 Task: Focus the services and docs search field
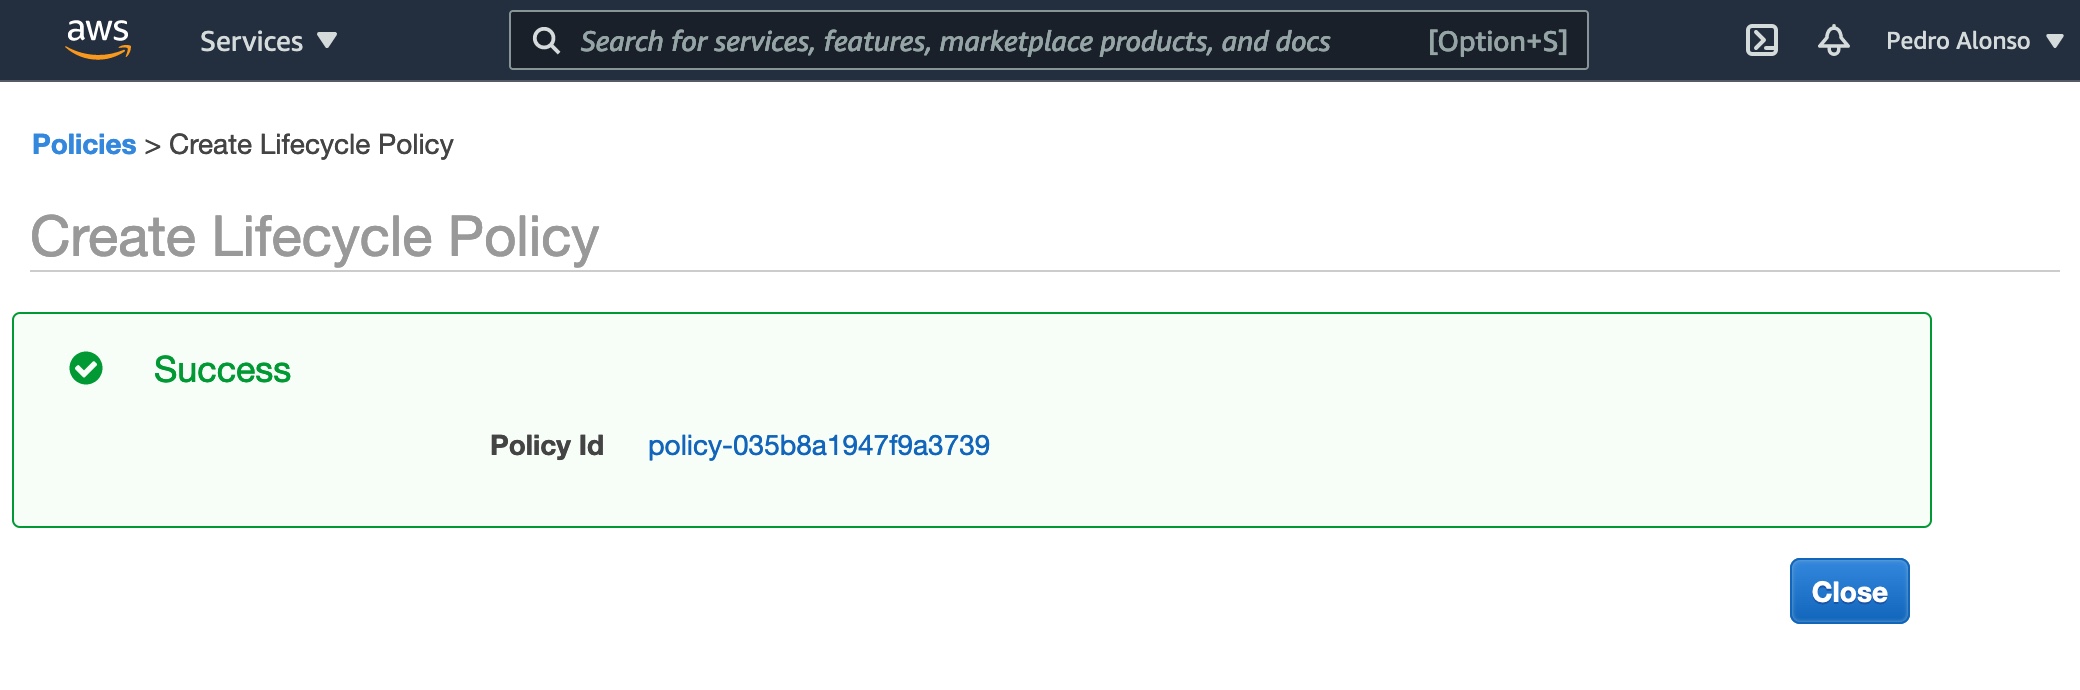coord(955,41)
